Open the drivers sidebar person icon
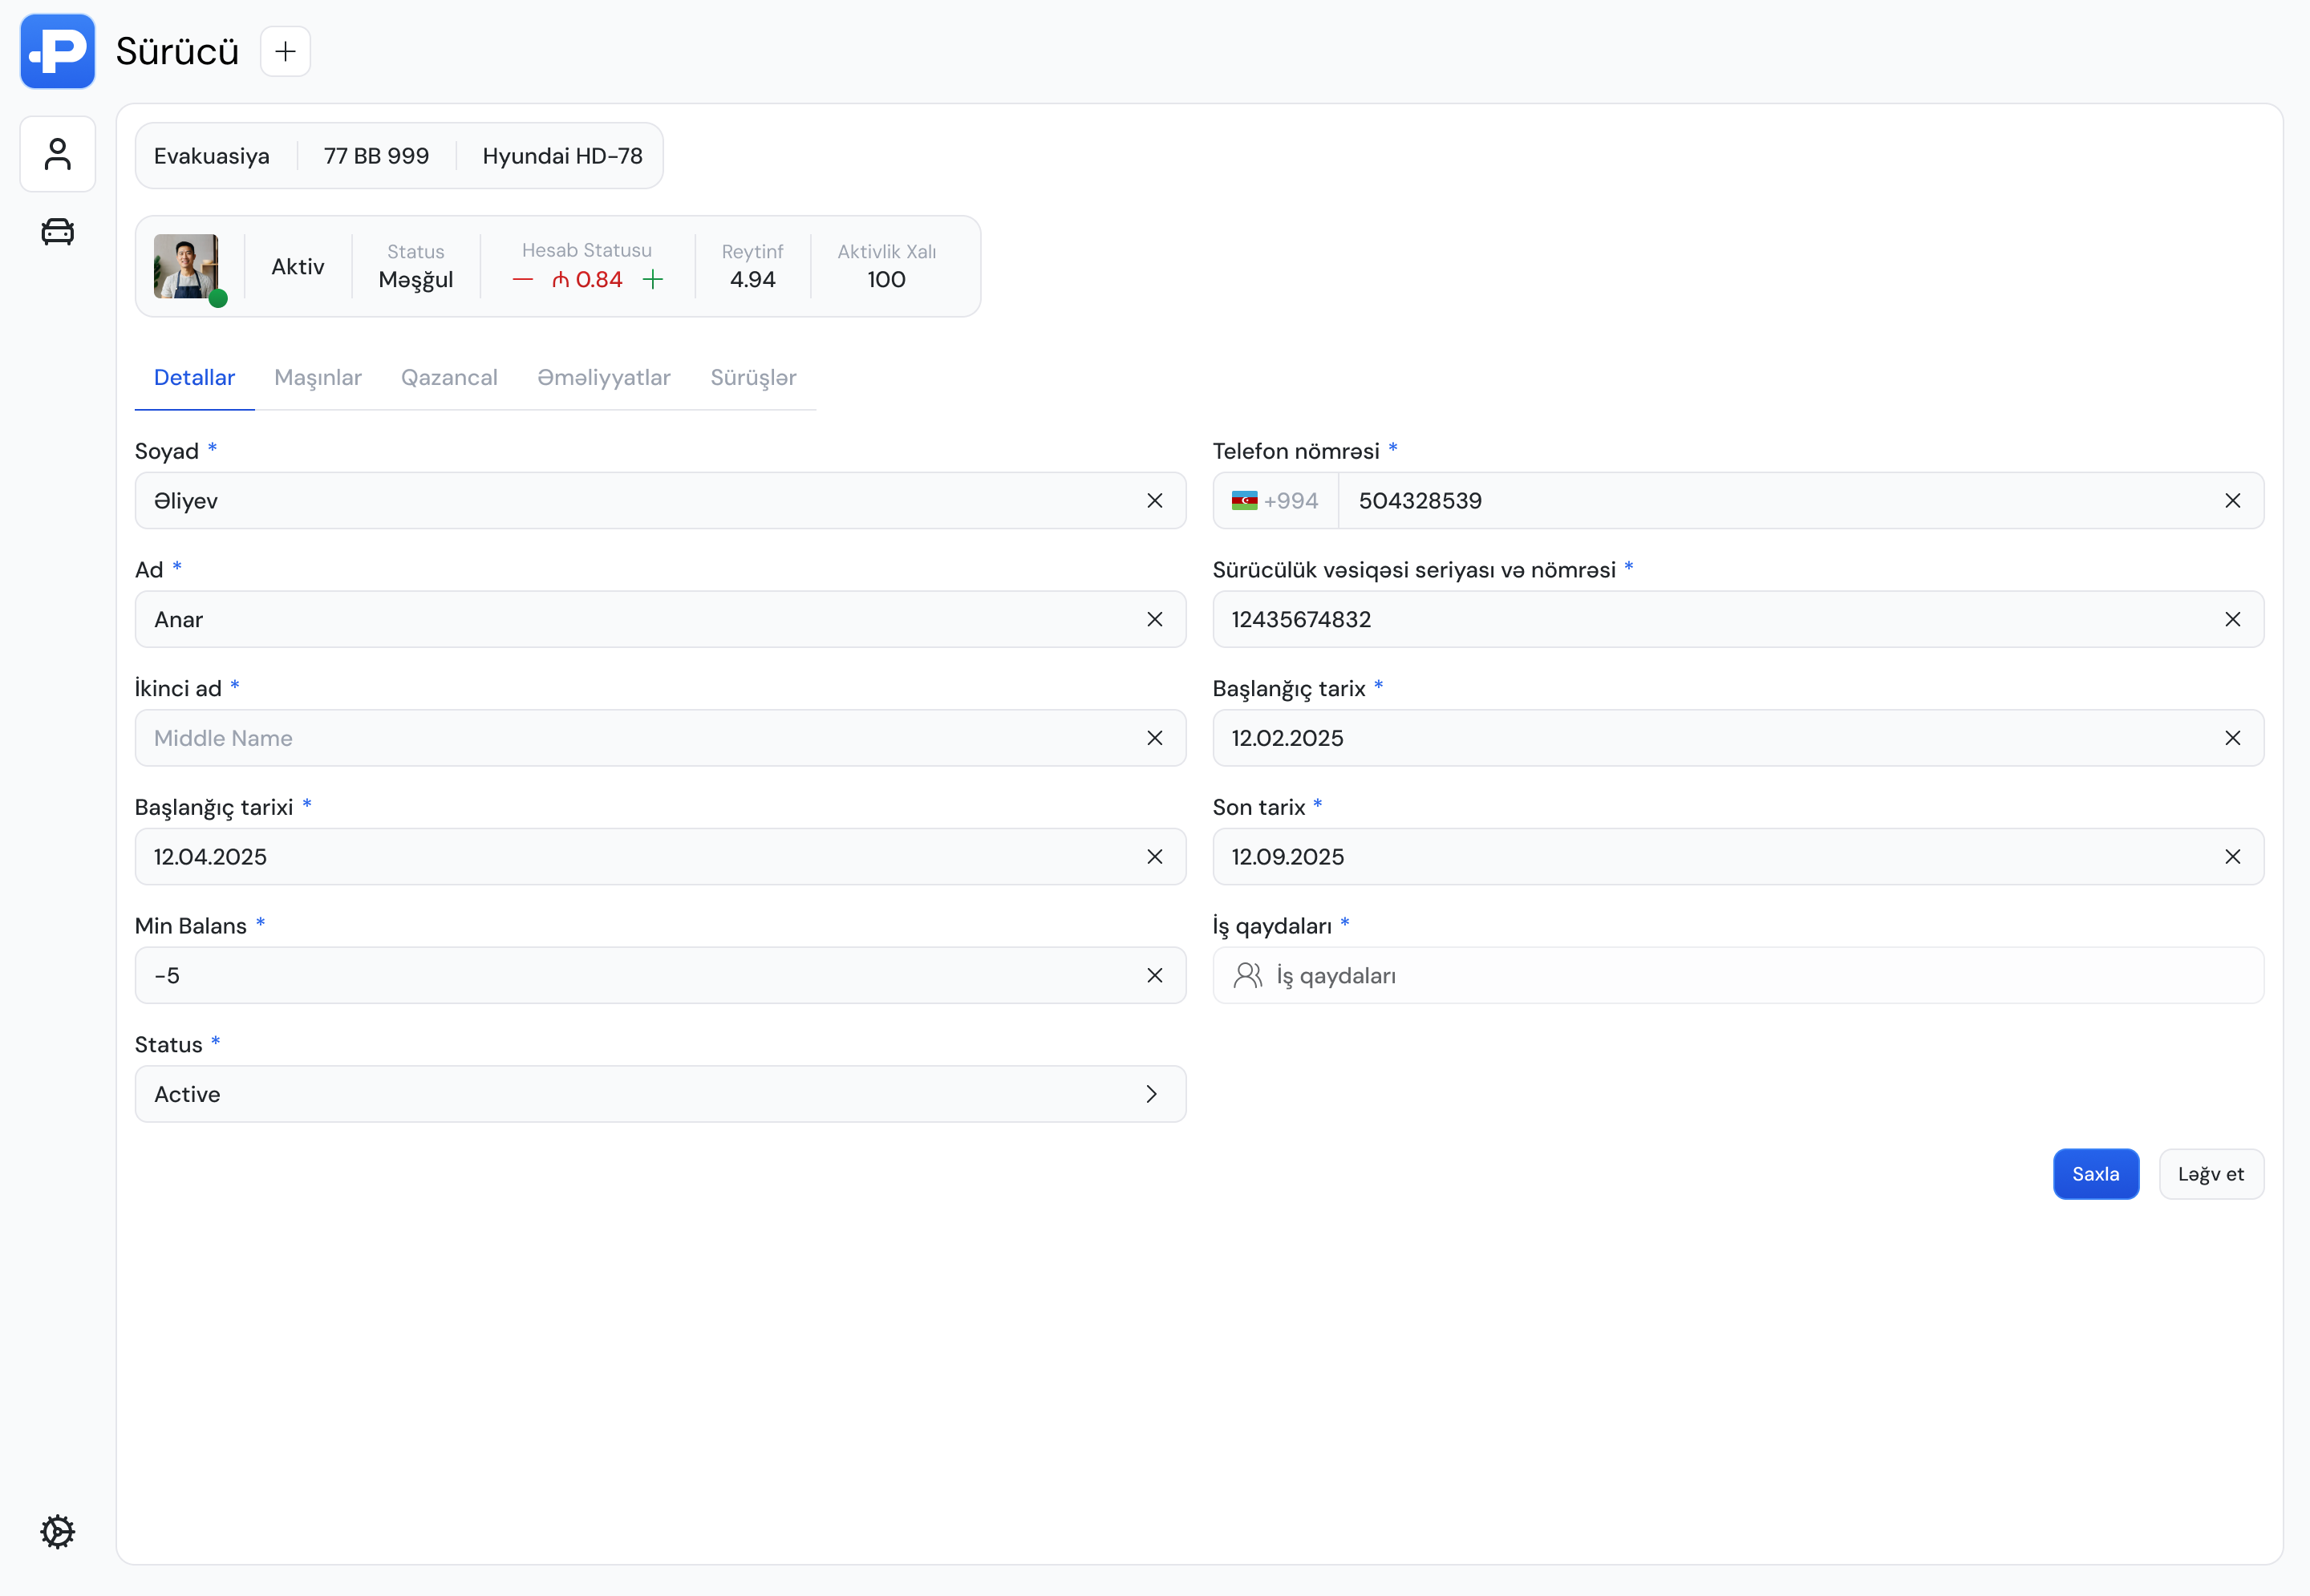The image size is (2310, 1596). click(57, 154)
